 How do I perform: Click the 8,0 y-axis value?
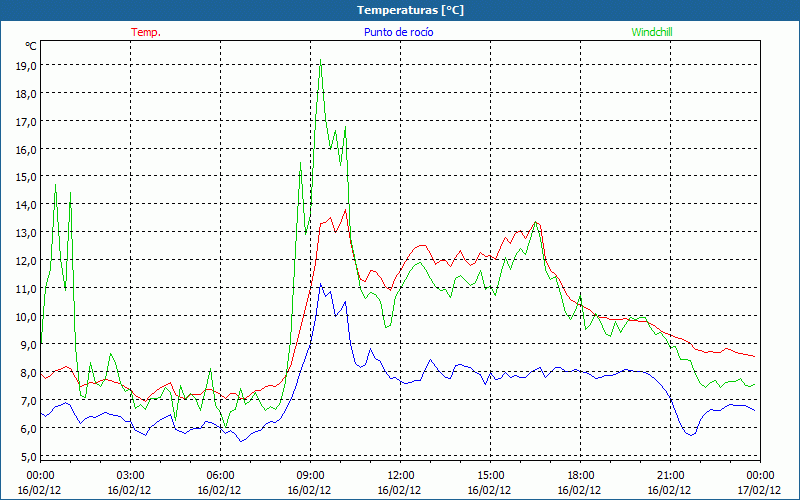click(29, 372)
